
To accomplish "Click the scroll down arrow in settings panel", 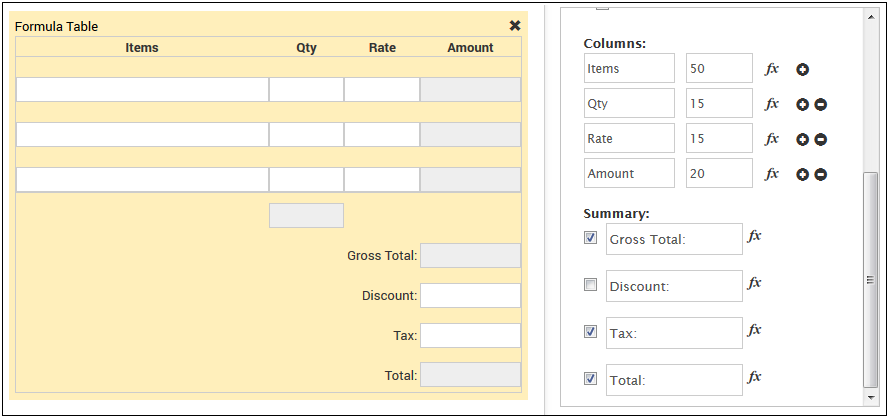I will 870,398.
